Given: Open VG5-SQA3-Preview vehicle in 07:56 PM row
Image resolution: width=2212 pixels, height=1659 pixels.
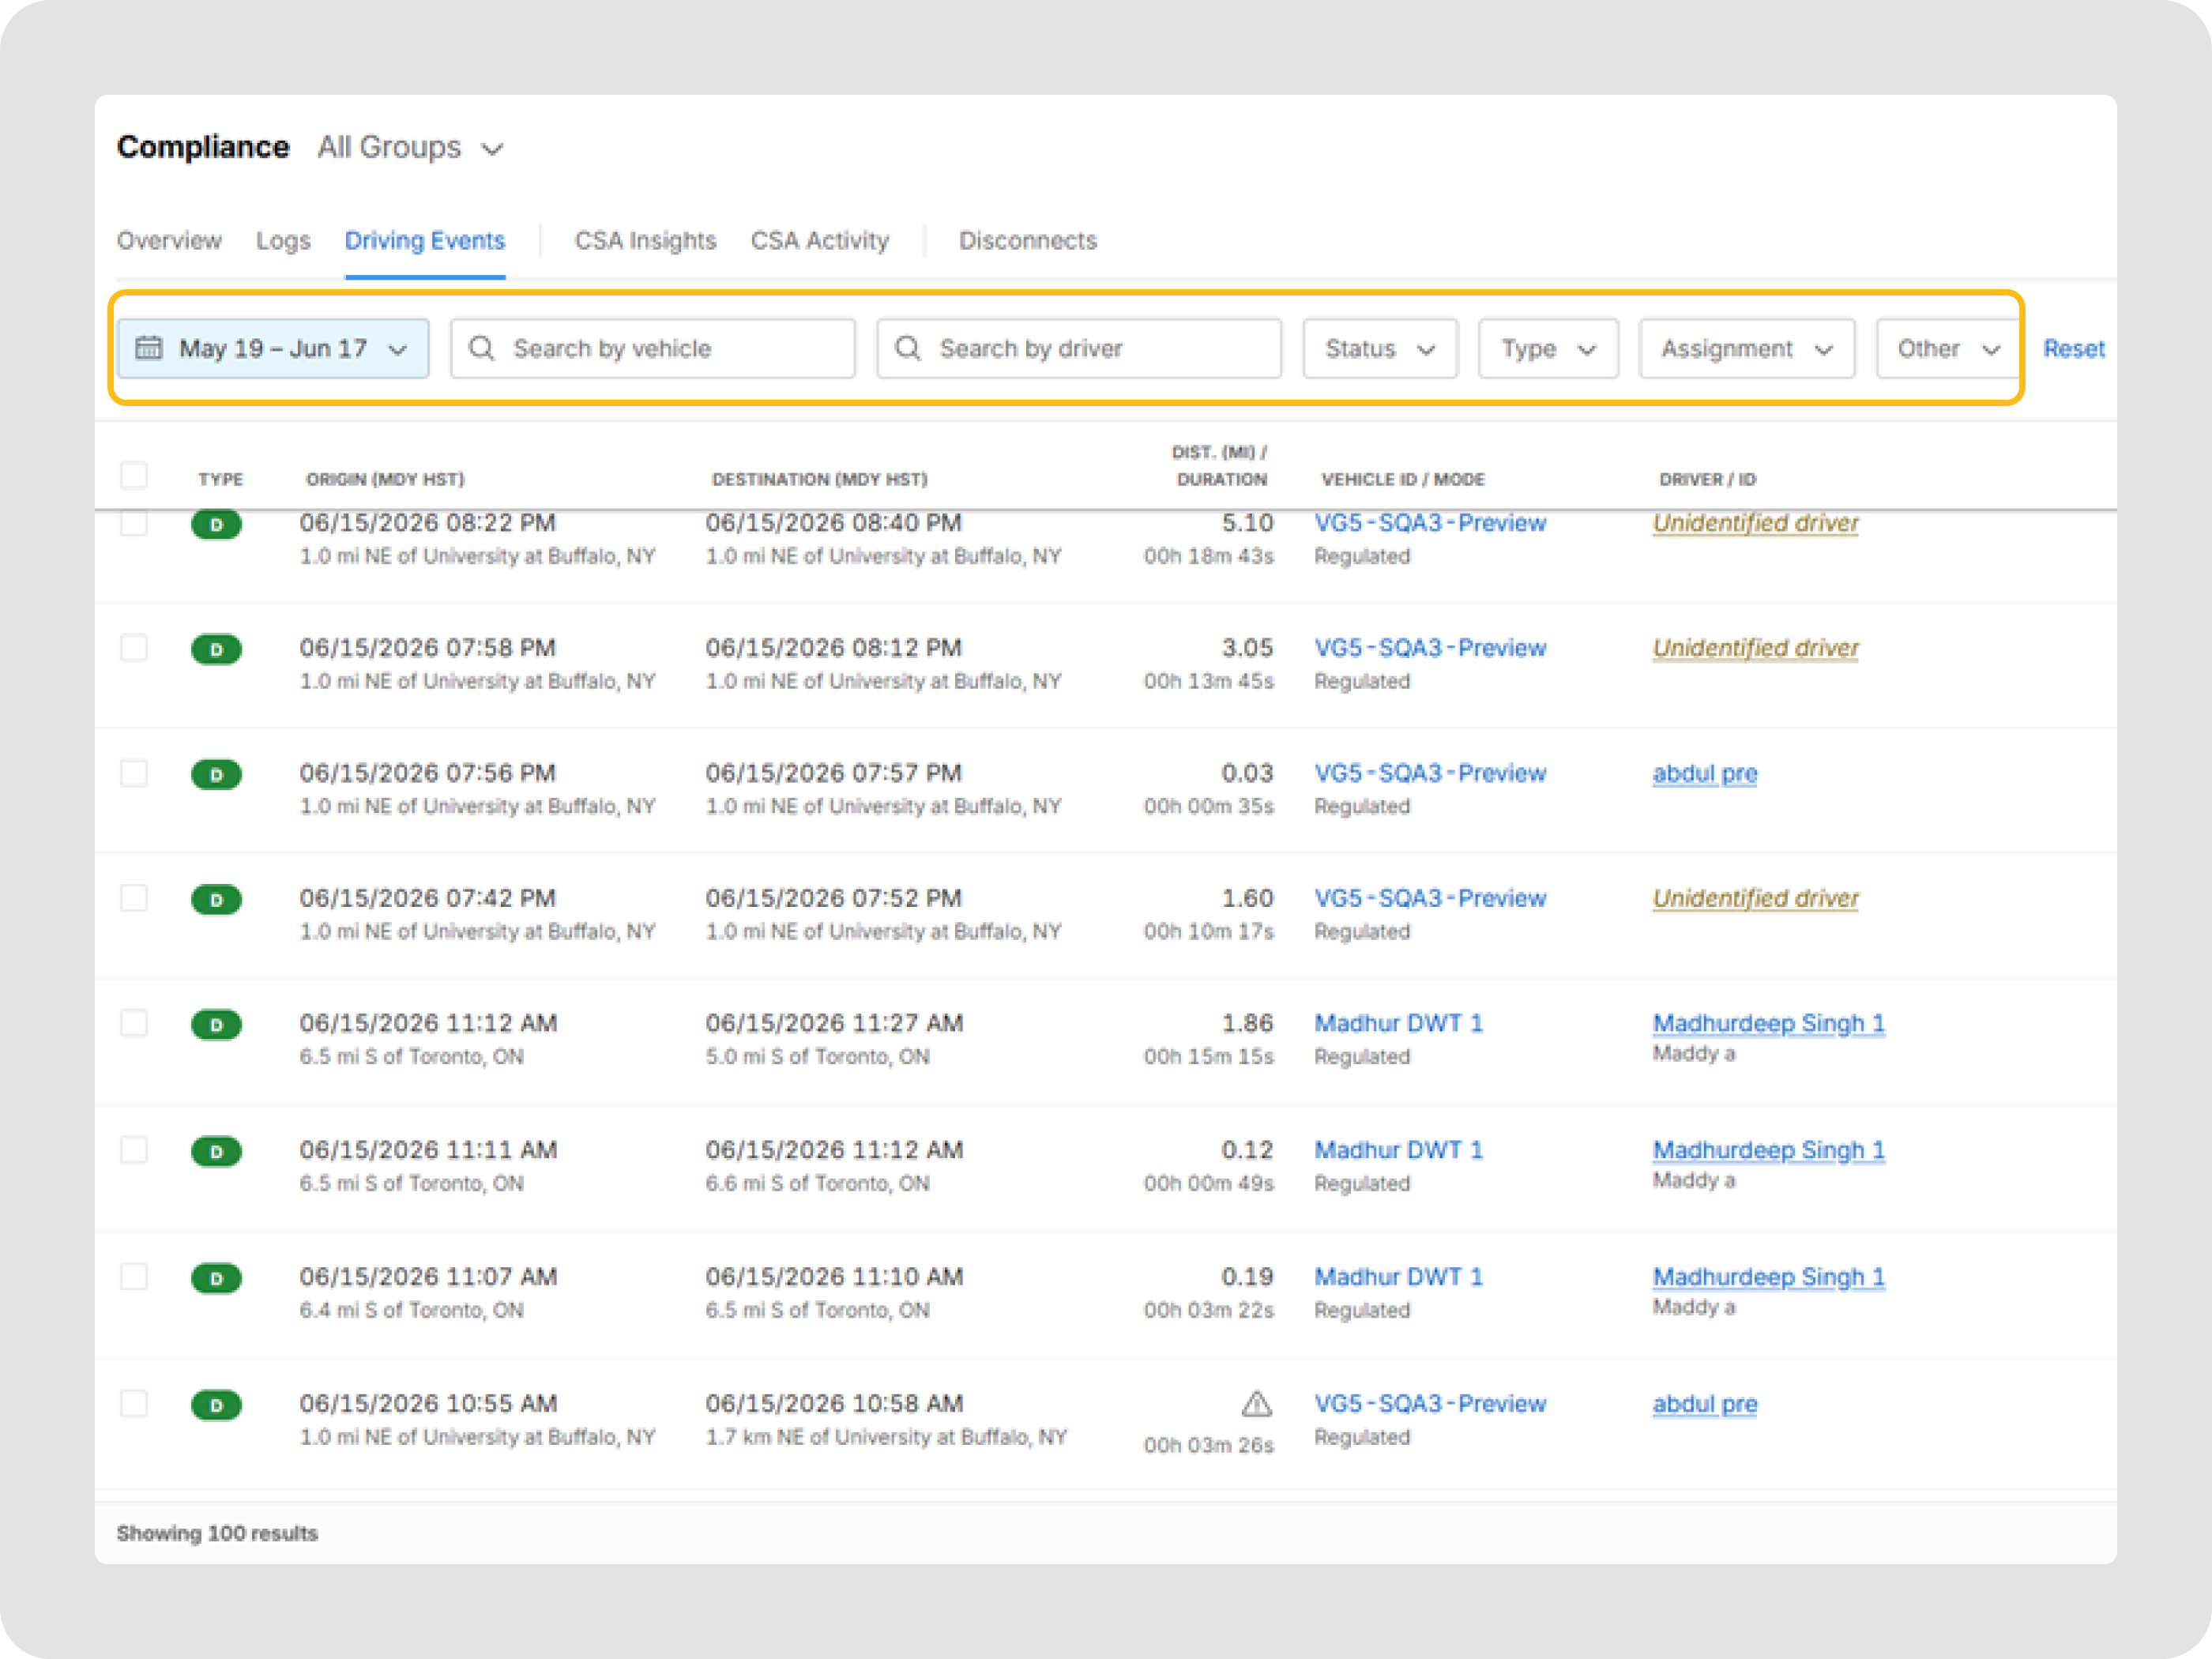Looking at the screenshot, I should [1430, 773].
